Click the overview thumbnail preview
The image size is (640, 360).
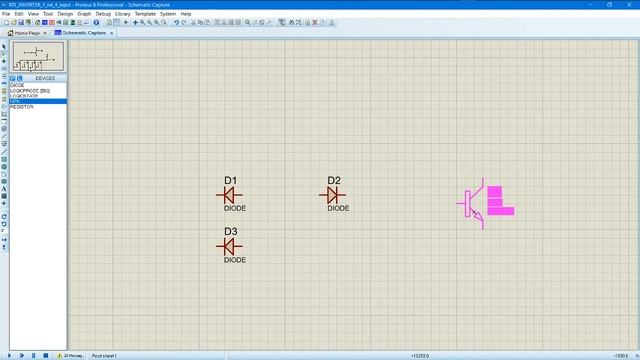tap(38, 57)
